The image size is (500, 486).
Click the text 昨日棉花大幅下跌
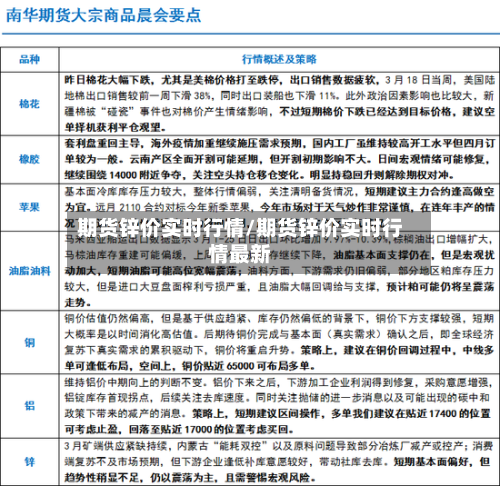pyautogui.click(x=107, y=80)
